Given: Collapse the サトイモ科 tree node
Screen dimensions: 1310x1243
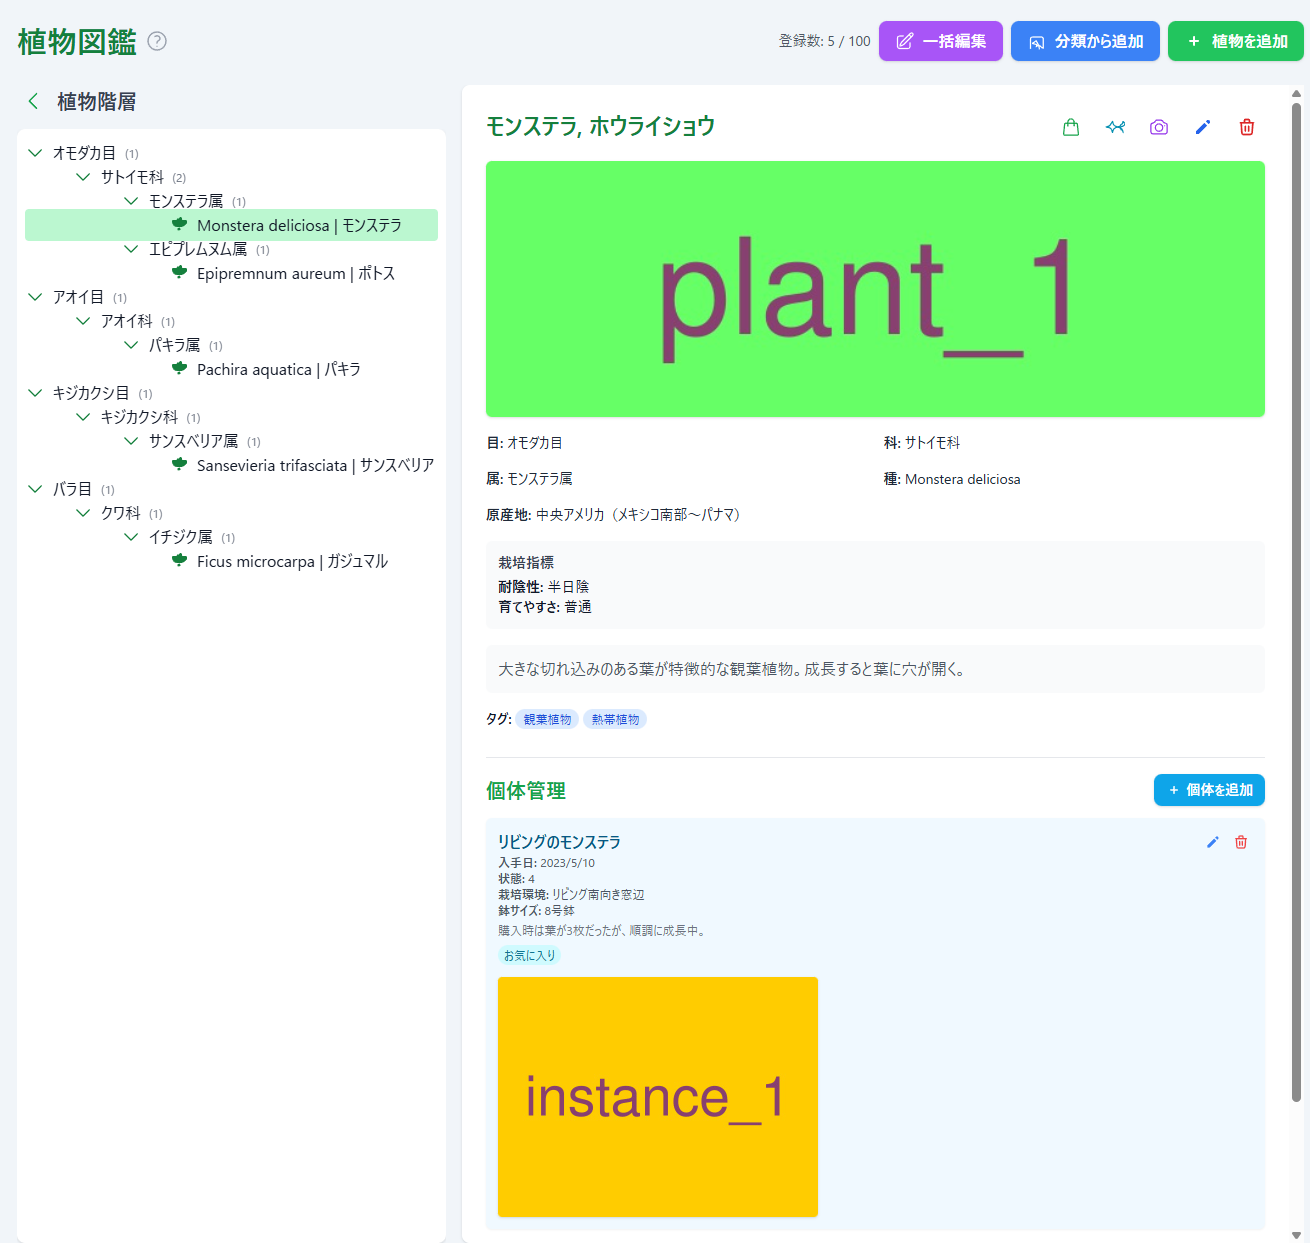Looking at the screenshot, I should 83,177.
